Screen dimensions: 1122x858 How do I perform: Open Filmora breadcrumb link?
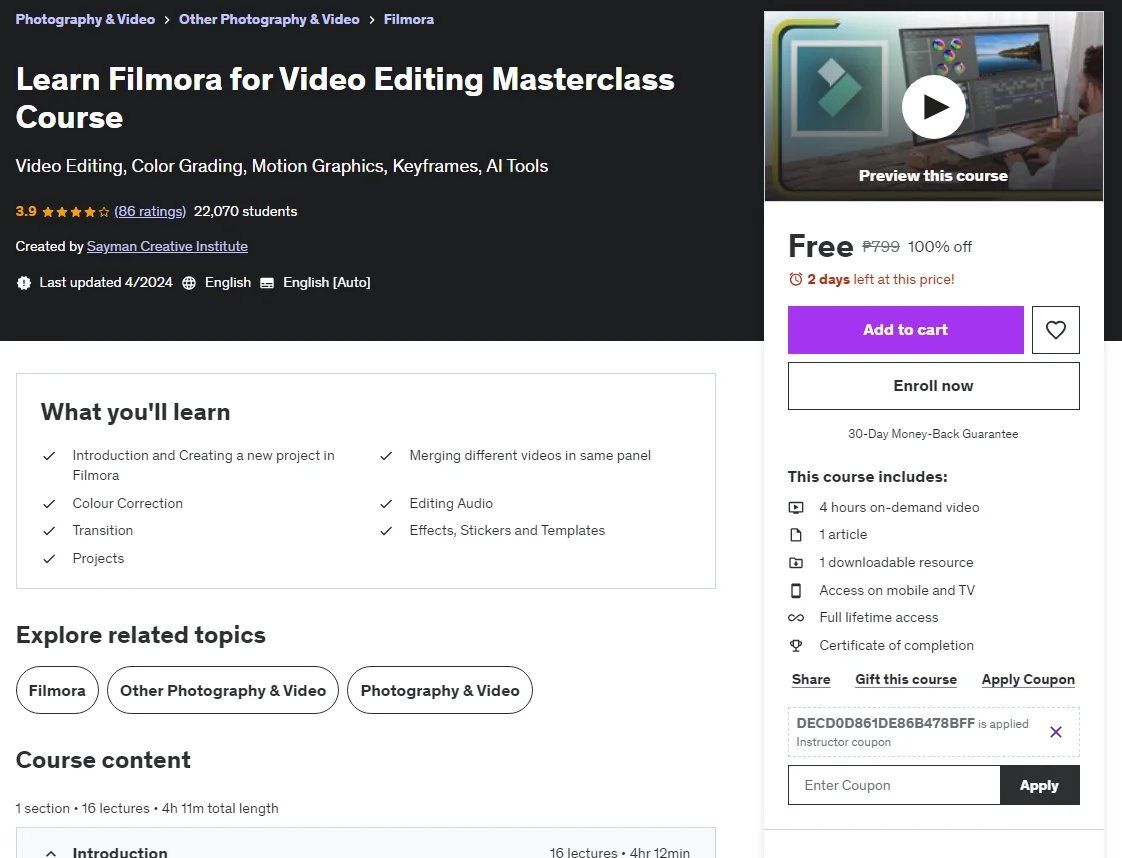click(x=409, y=19)
